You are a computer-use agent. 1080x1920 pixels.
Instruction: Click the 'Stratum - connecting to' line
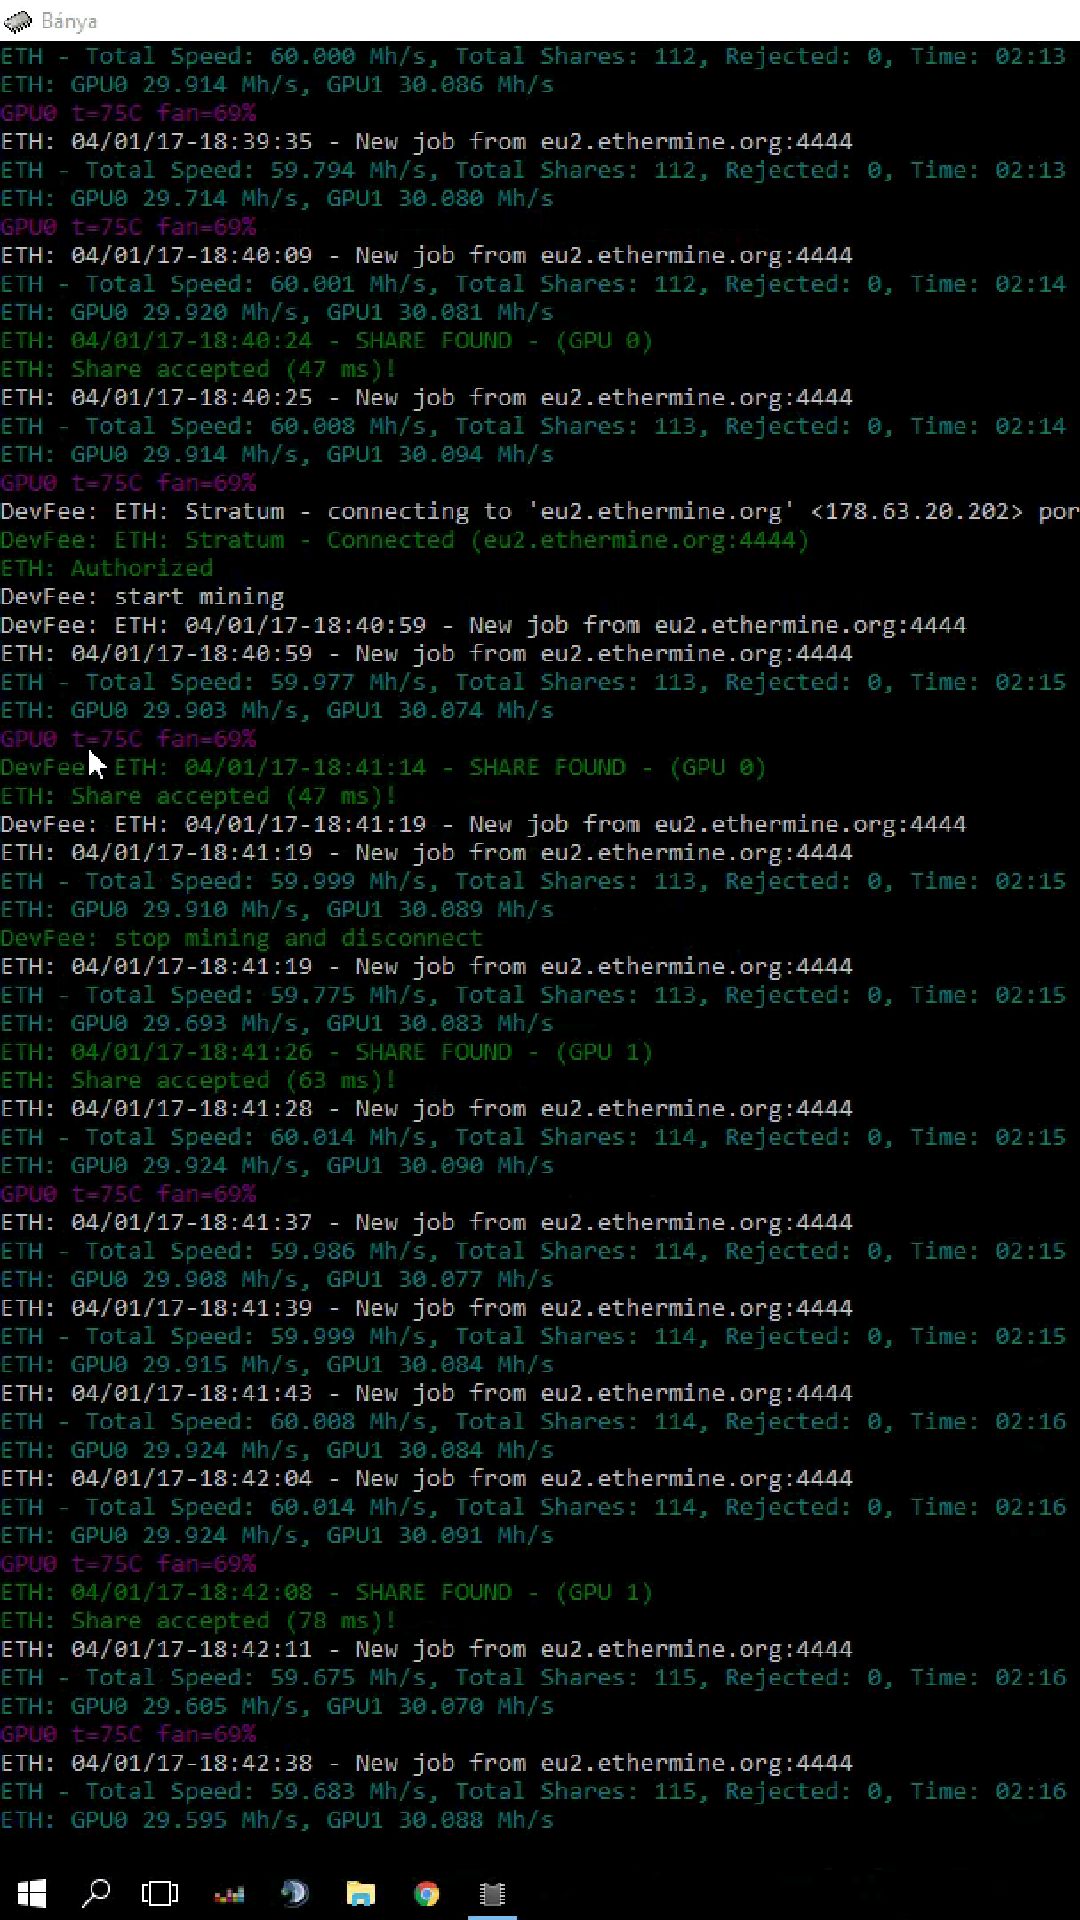pos(540,512)
